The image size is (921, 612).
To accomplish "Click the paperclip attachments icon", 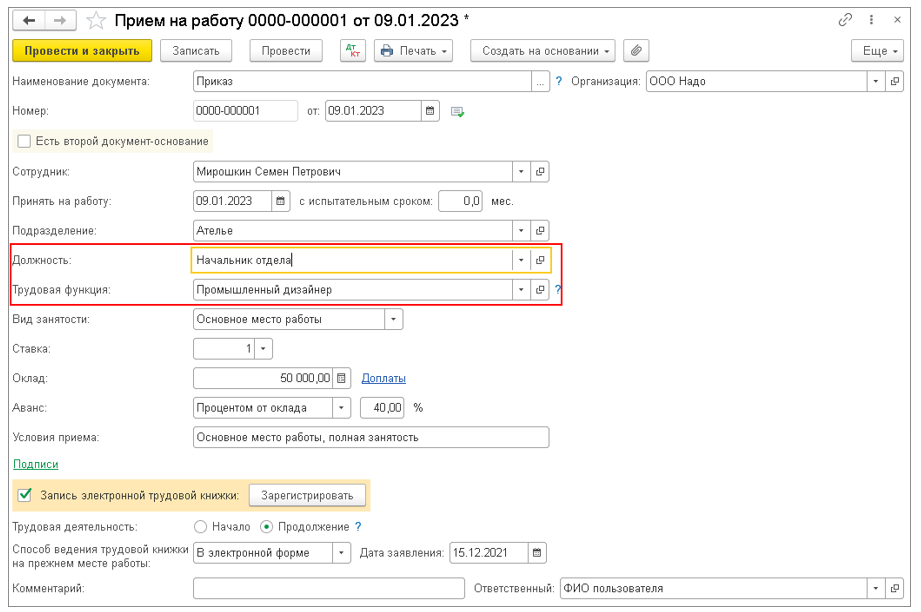I will pyautogui.click(x=634, y=51).
